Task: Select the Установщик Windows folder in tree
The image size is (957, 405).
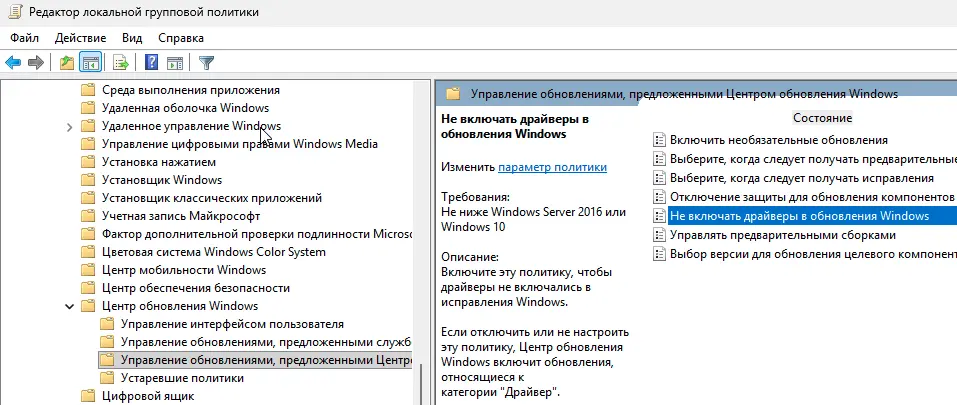Action: (x=161, y=180)
